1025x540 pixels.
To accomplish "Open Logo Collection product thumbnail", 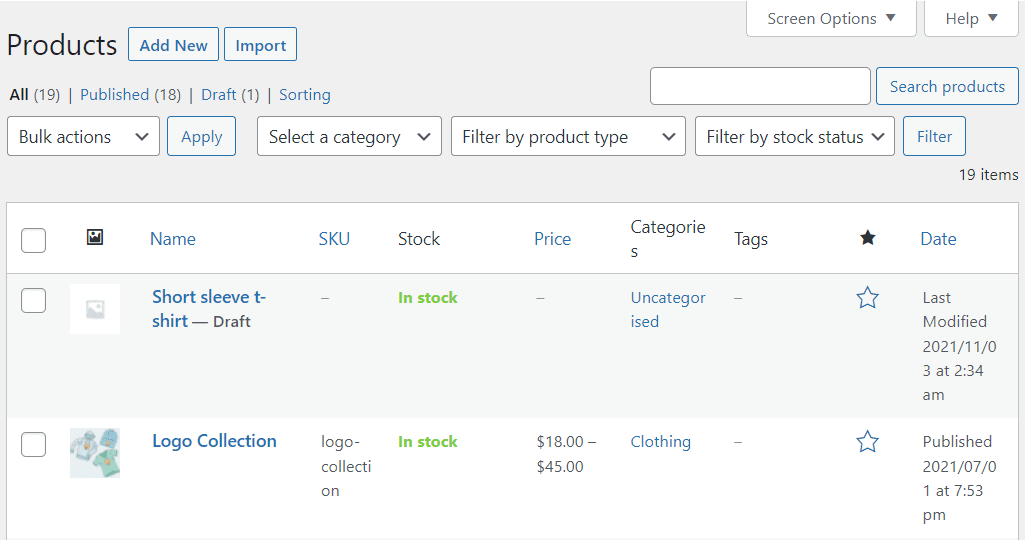I will pyautogui.click(x=95, y=453).
